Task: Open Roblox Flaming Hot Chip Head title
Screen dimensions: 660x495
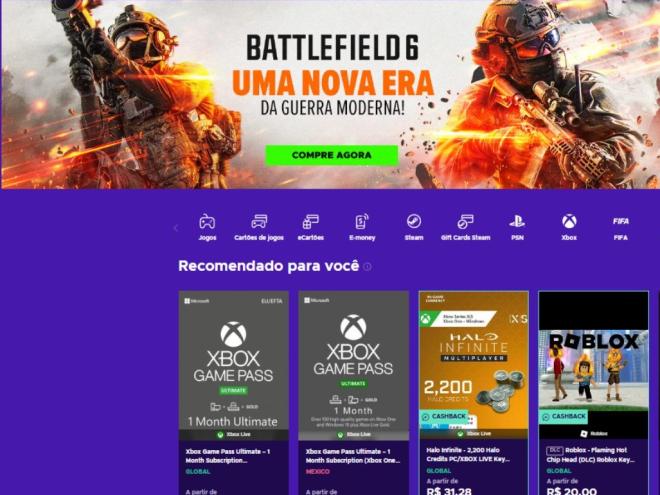Action: click(590, 455)
